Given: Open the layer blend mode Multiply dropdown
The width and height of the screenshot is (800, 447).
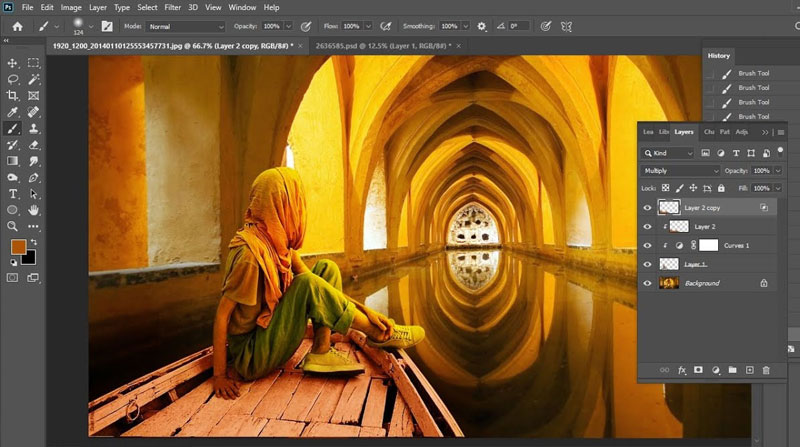Looking at the screenshot, I should (x=680, y=170).
